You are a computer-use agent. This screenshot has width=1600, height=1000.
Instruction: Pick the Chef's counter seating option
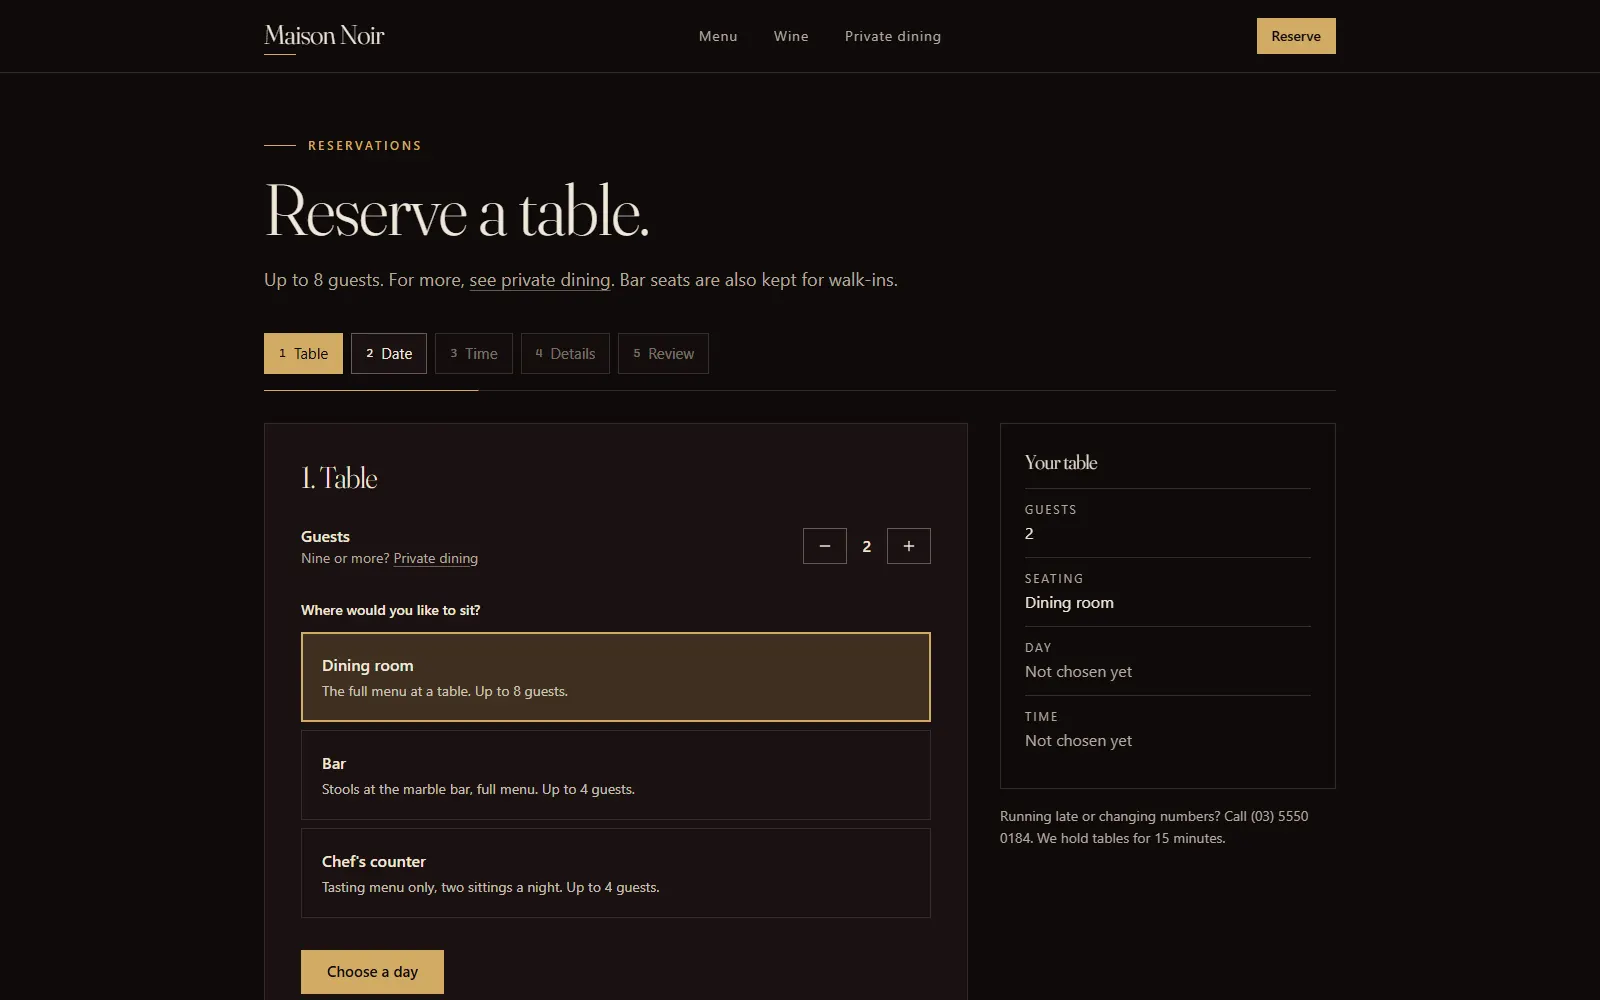click(x=616, y=873)
